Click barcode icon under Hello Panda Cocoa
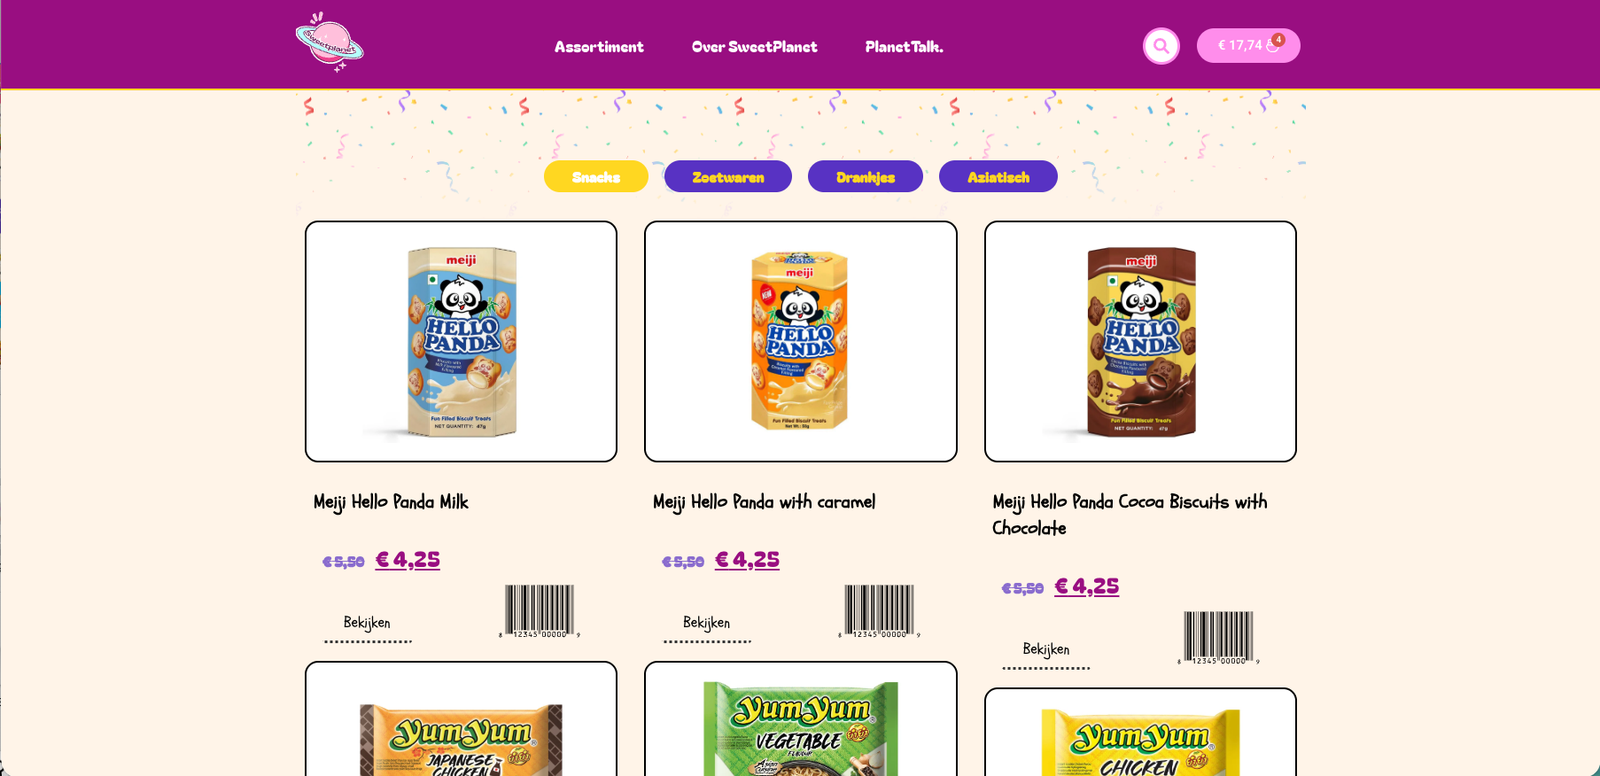Screen dimensions: 1600x776 pyautogui.click(x=1218, y=638)
